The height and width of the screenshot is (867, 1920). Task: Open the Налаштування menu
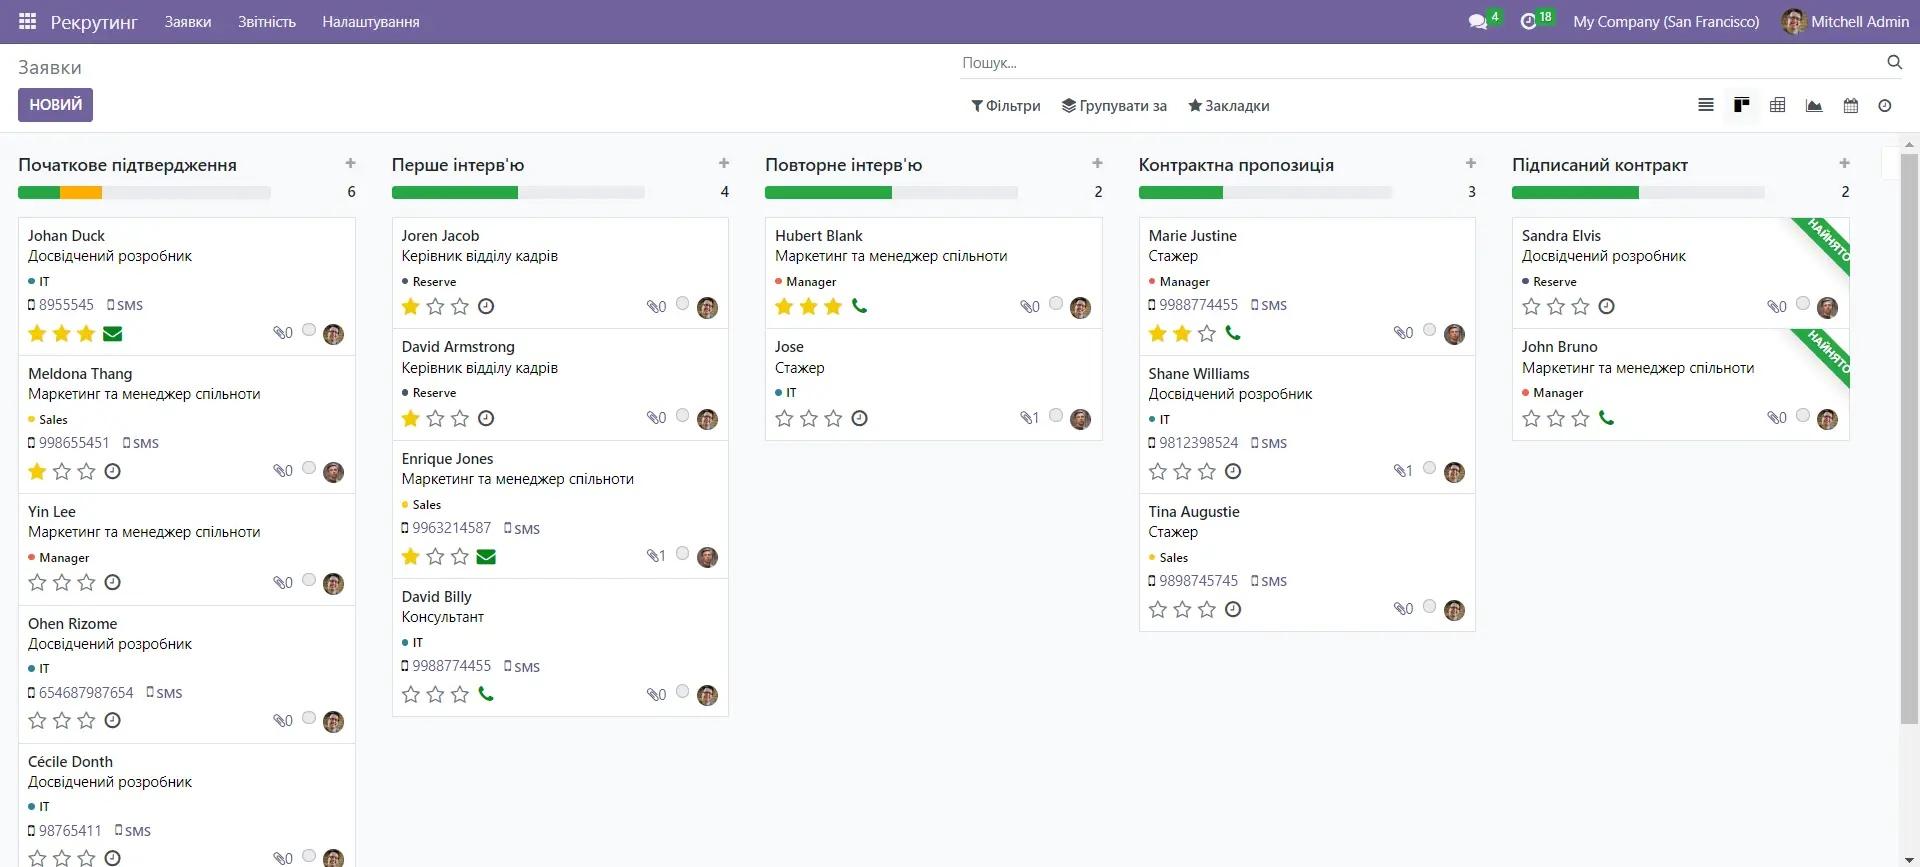pos(370,21)
